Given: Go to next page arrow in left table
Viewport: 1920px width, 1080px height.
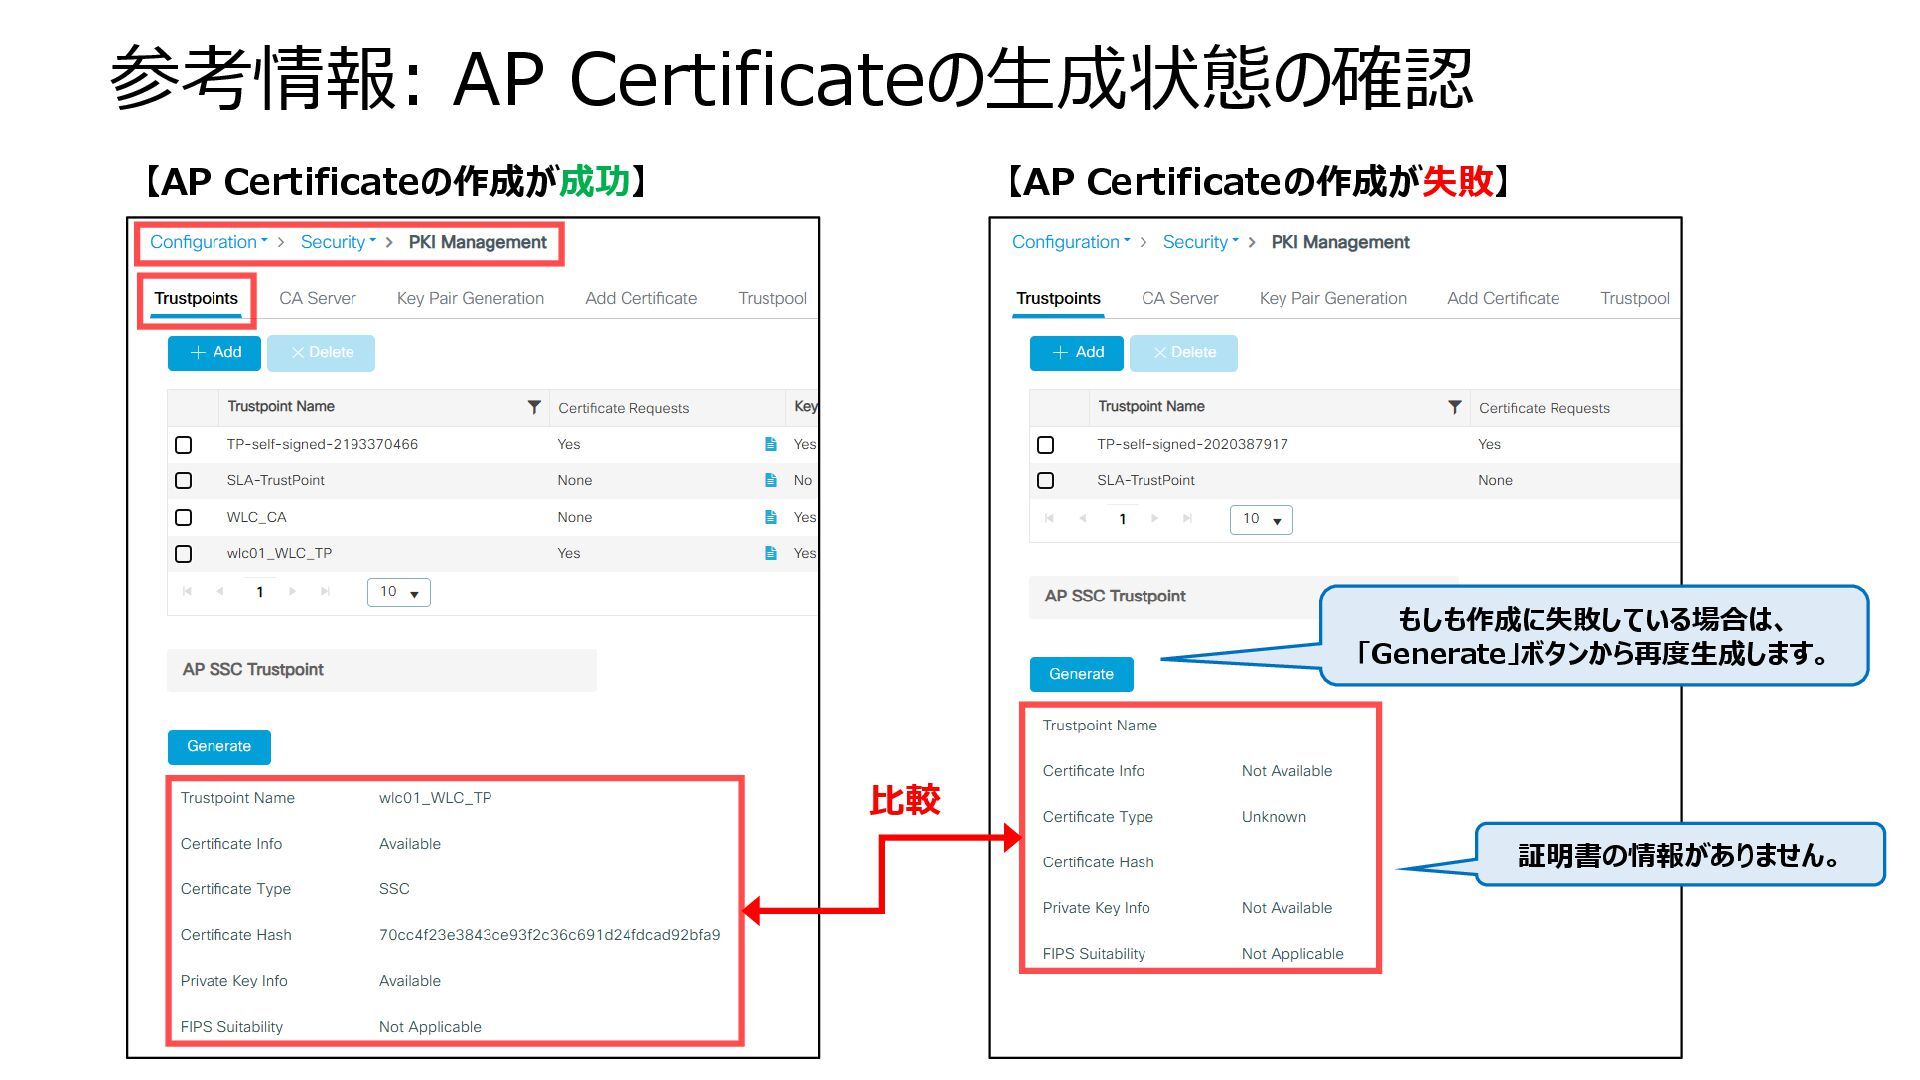Looking at the screenshot, I should 292,592.
